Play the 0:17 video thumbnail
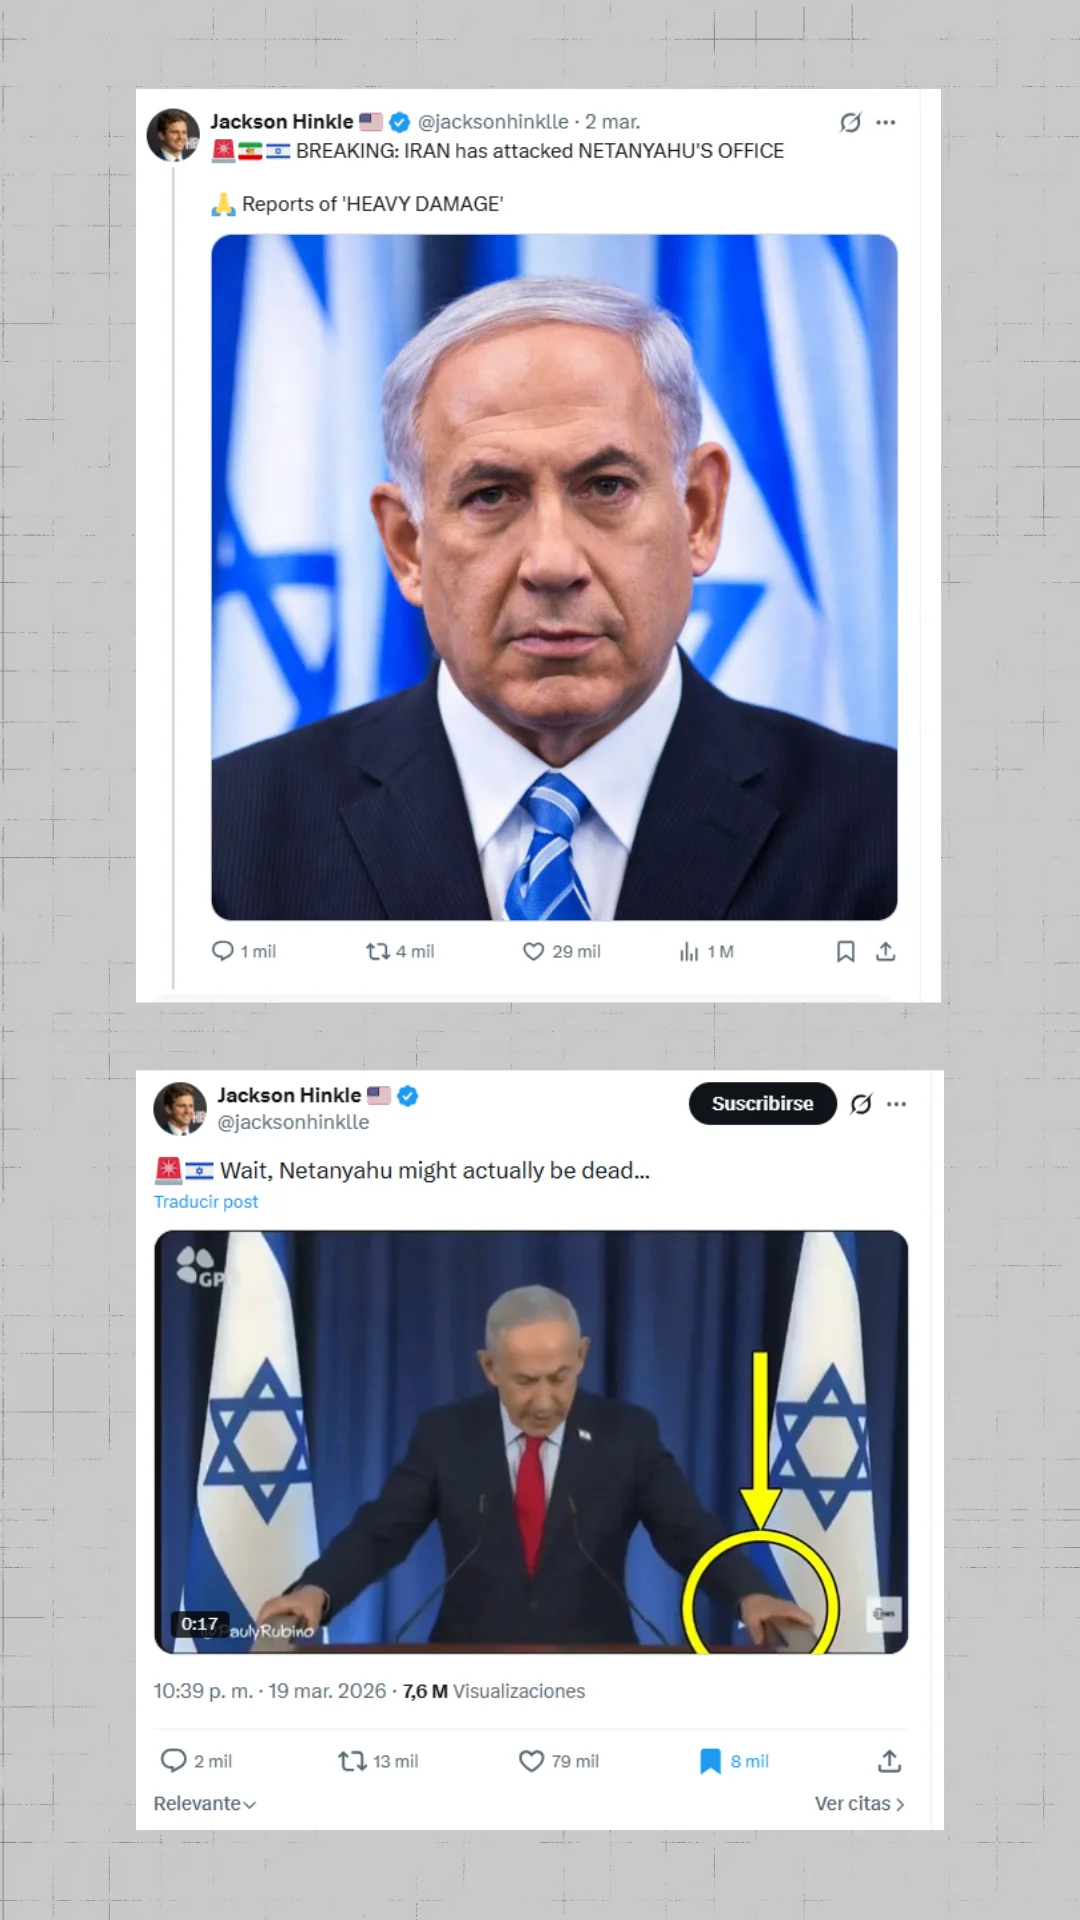 tap(531, 1441)
